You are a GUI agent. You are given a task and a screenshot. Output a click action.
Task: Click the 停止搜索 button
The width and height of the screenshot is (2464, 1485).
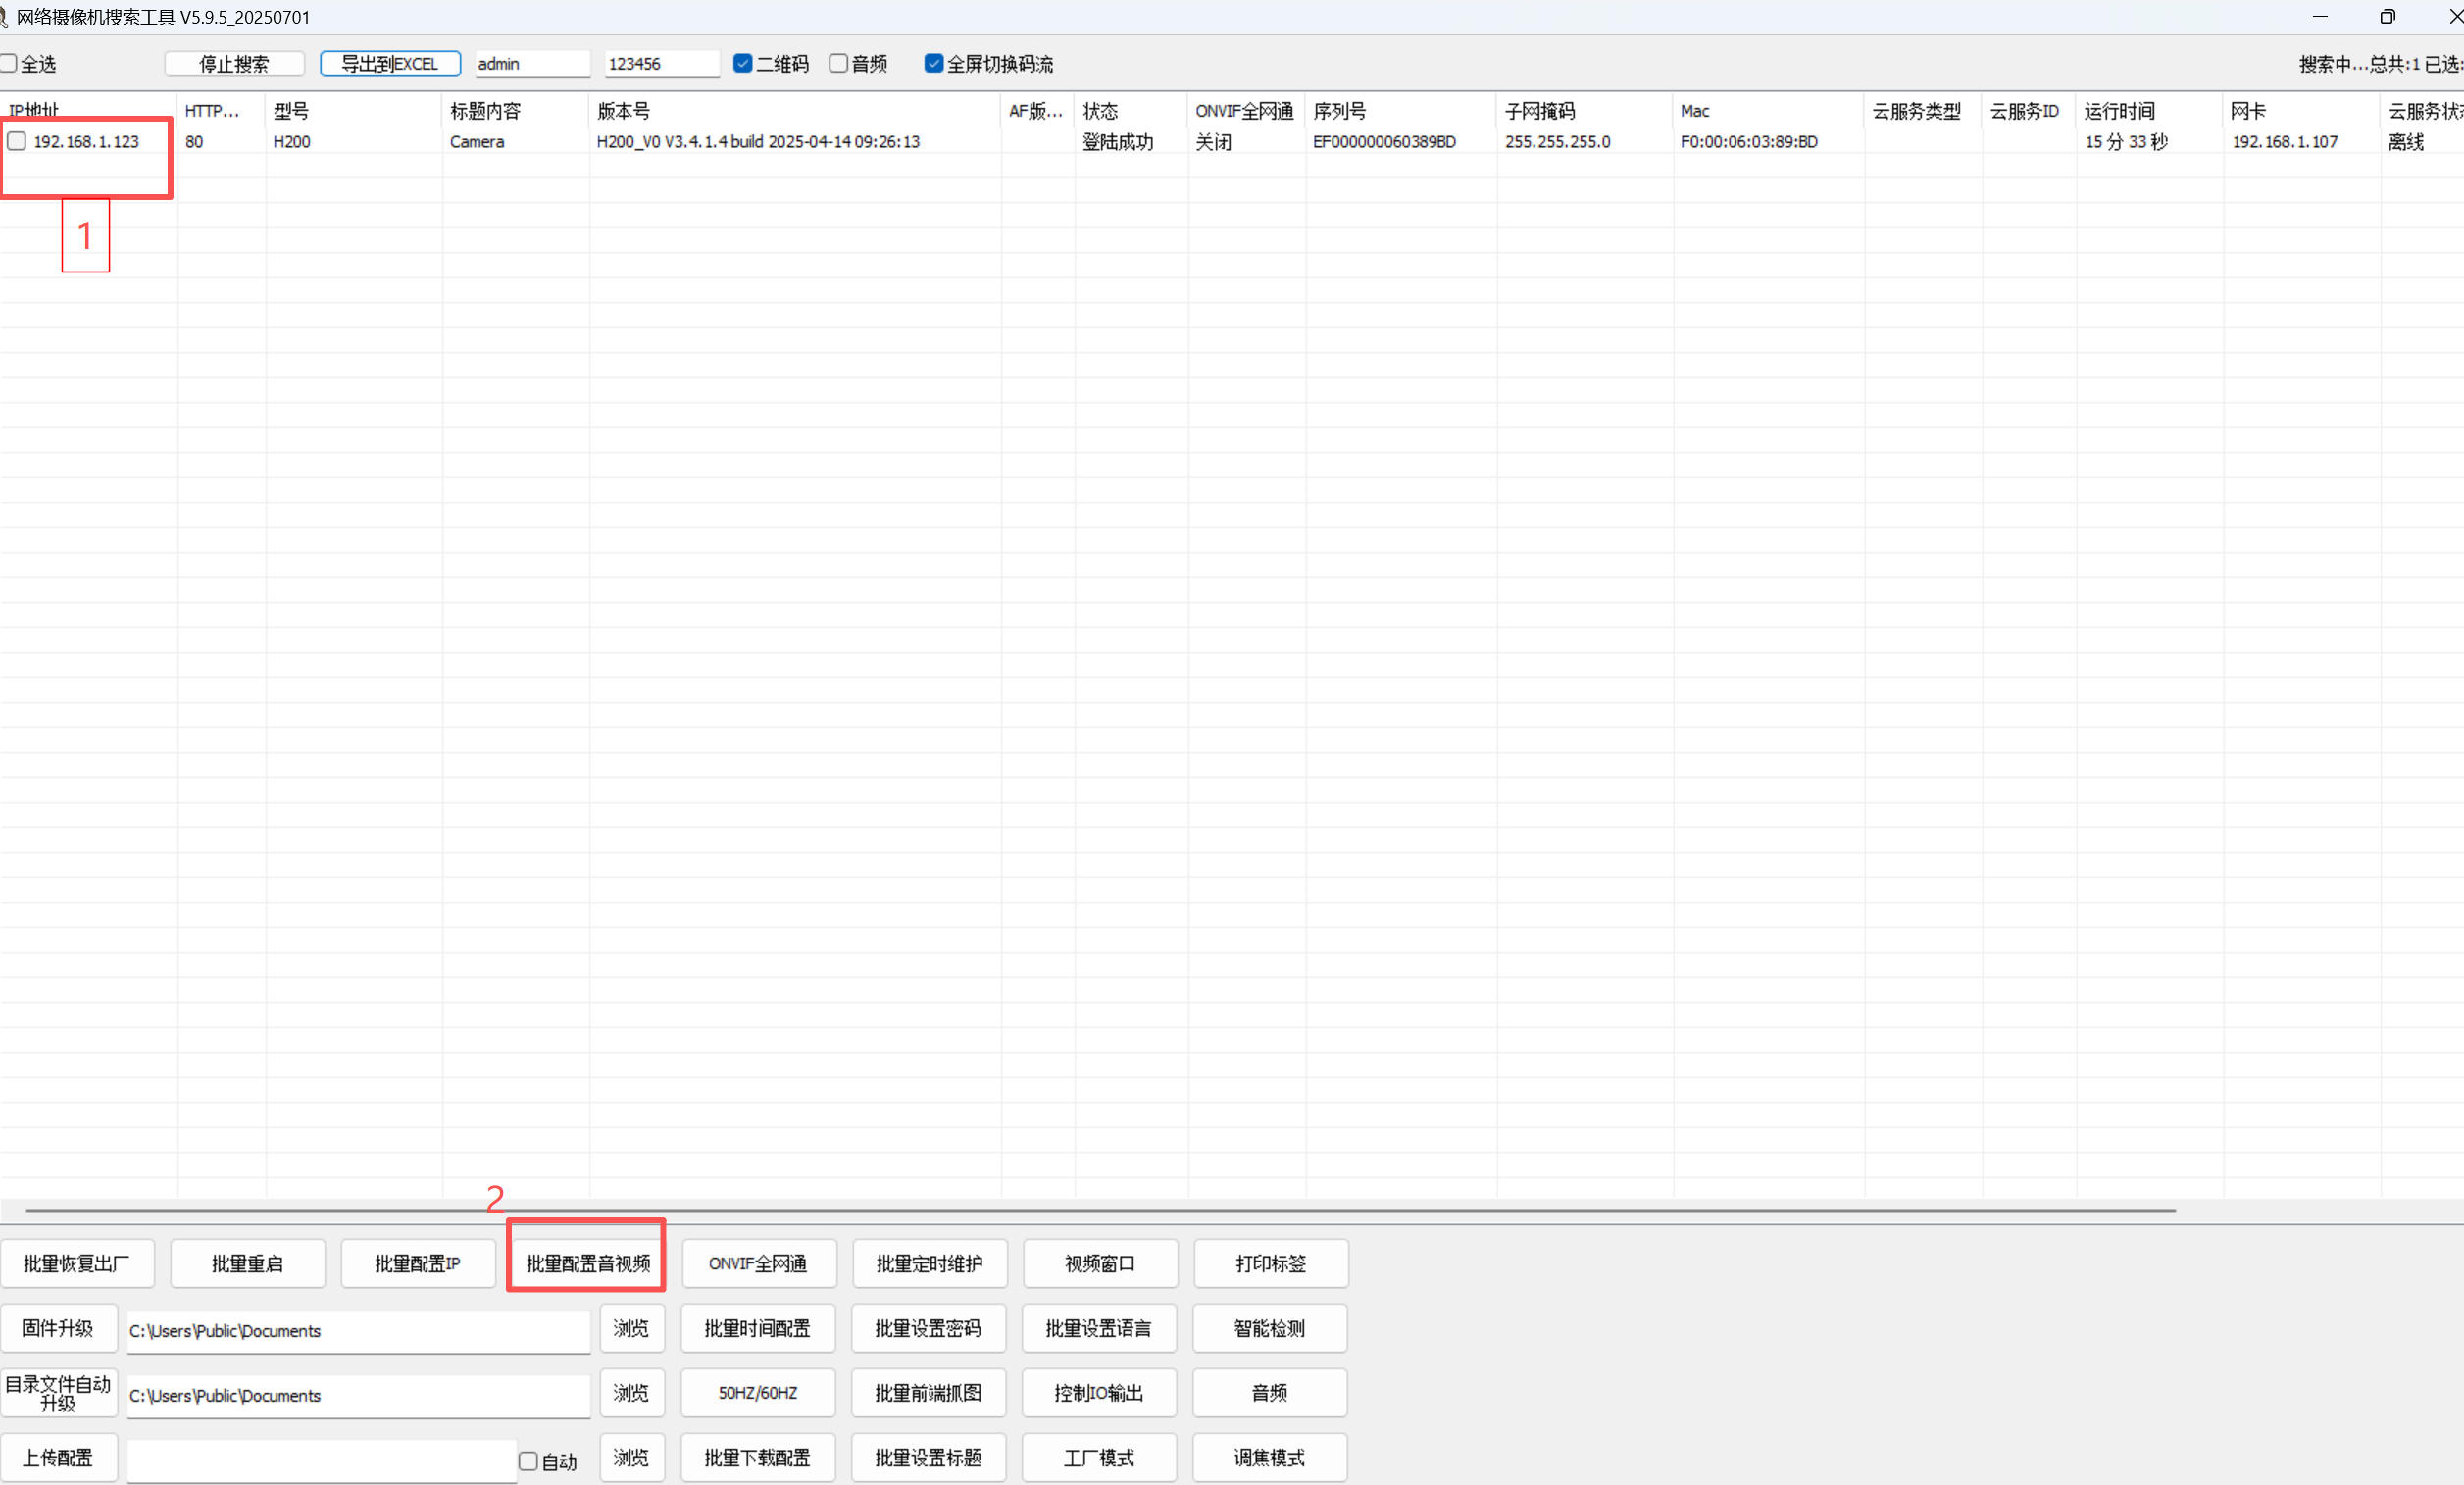coord(234,64)
